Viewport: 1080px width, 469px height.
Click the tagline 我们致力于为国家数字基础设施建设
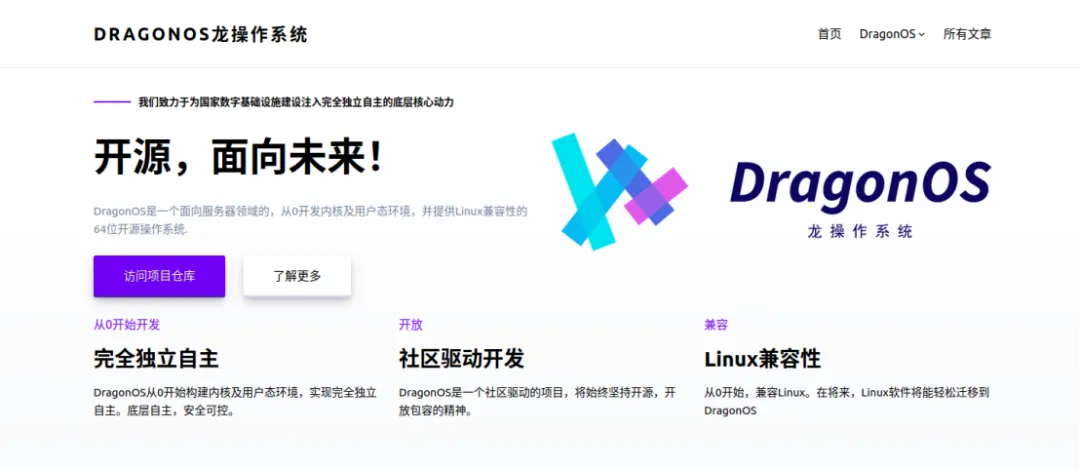click(296, 102)
